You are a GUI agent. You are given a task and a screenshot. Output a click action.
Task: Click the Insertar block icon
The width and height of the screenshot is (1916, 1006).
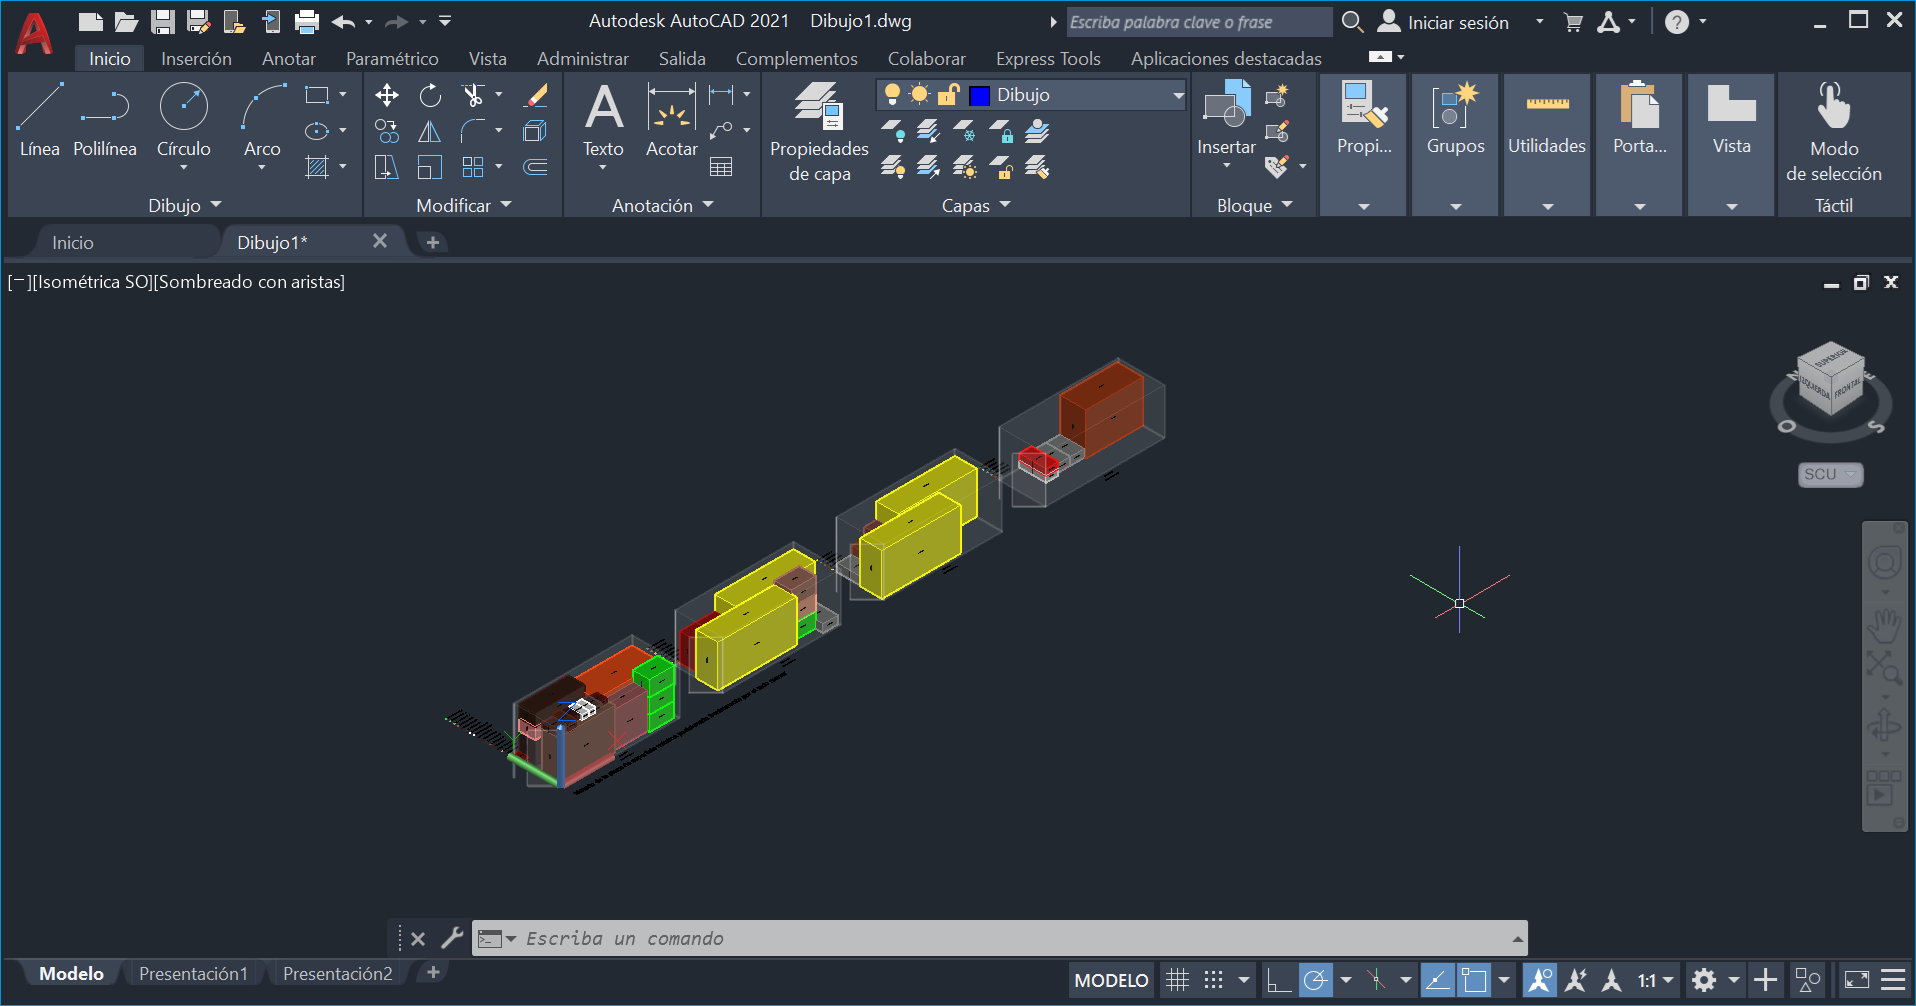click(1226, 110)
